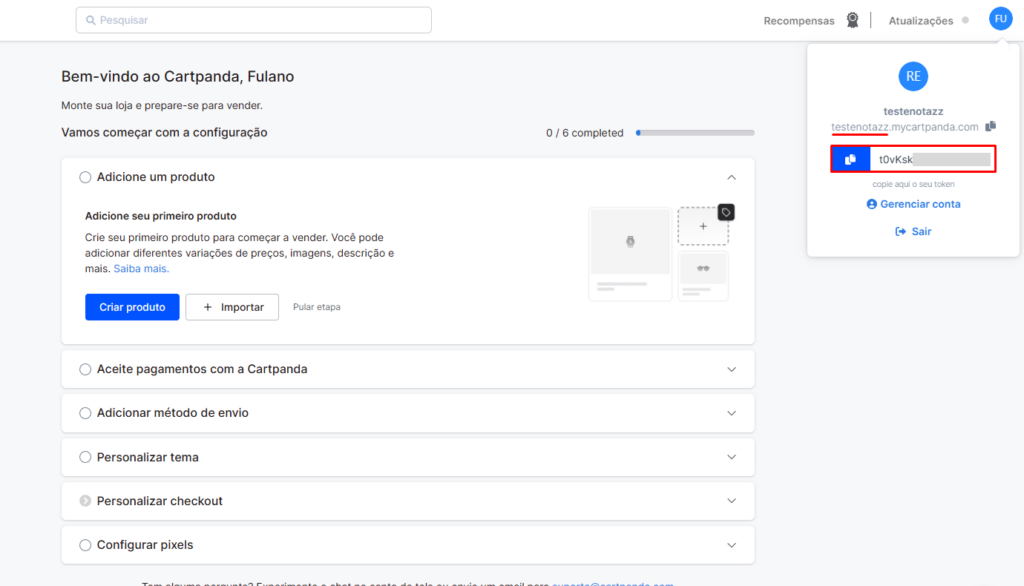The width and height of the screenshot is (1024, 586).
Task: Click the 'Personalizar tema' title
Action: (148, 457)
